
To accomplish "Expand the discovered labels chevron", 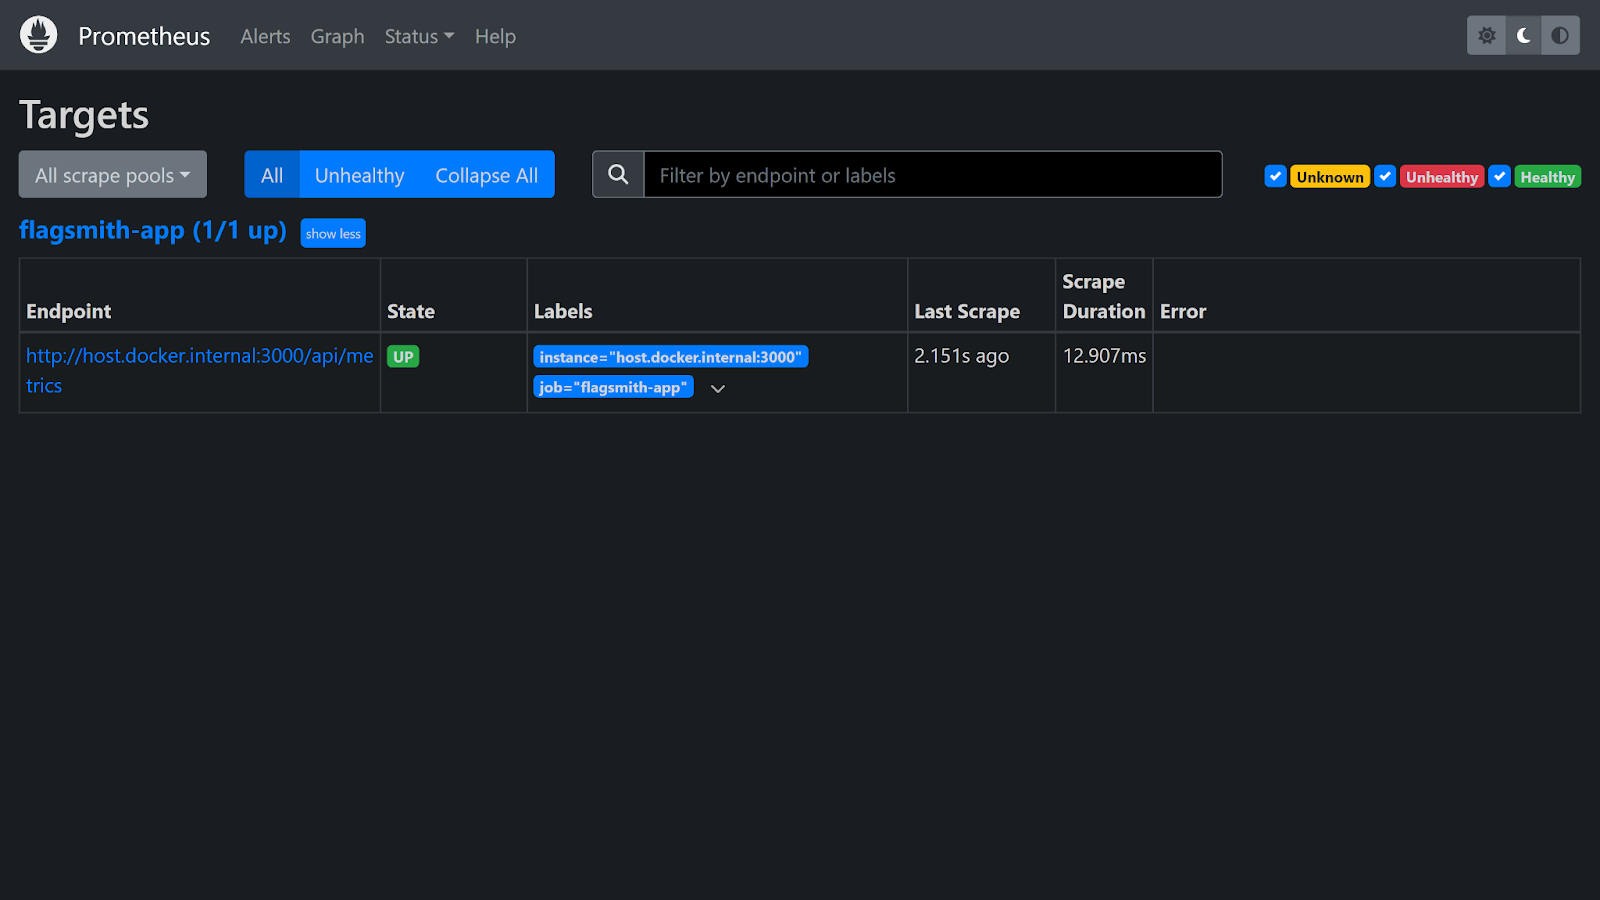I will click(718, 388).
